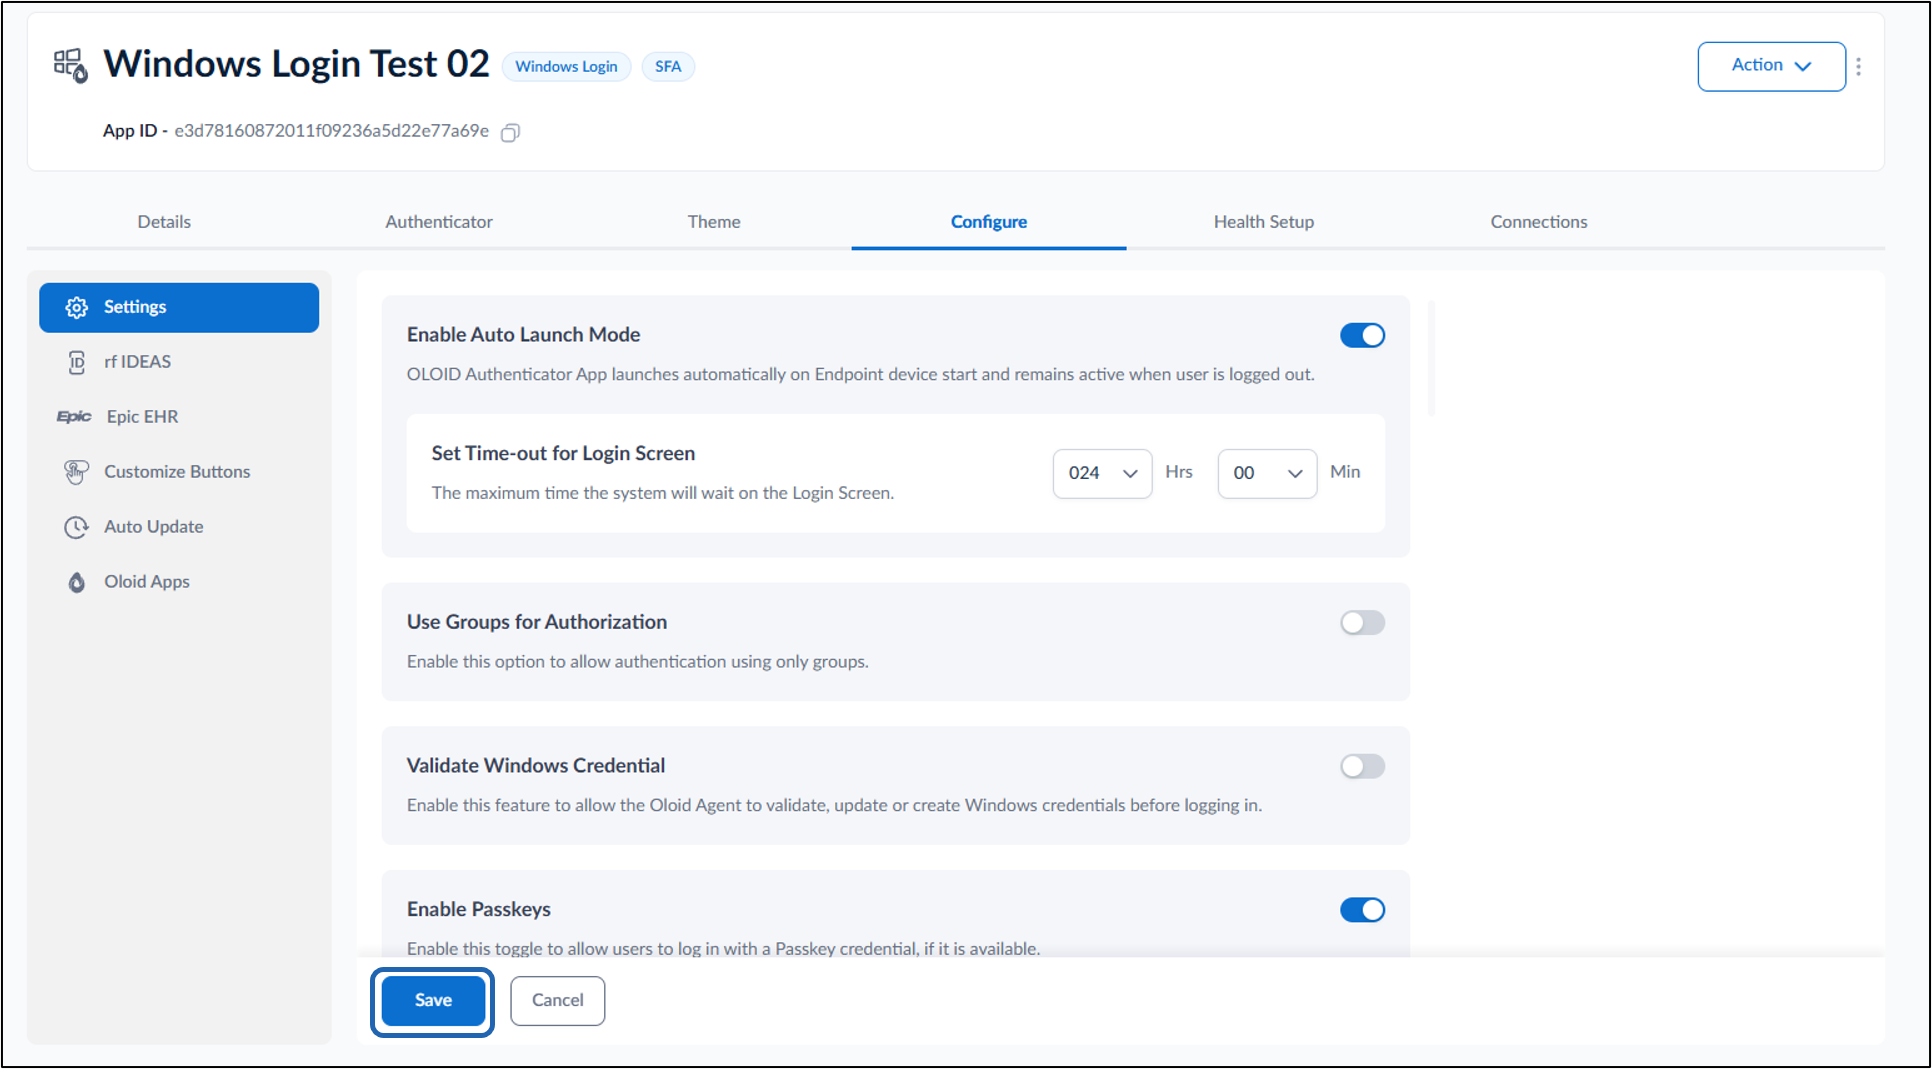Open Oloid Apps label in sidebar

147,582
